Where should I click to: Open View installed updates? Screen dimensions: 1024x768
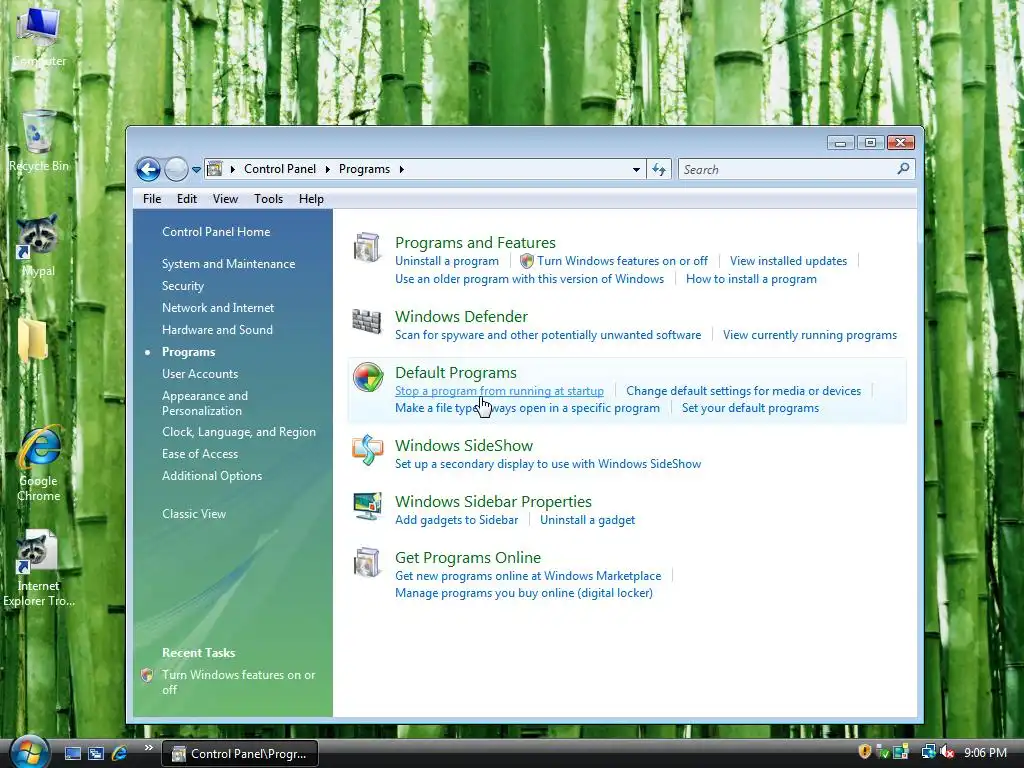click(788, 261)
